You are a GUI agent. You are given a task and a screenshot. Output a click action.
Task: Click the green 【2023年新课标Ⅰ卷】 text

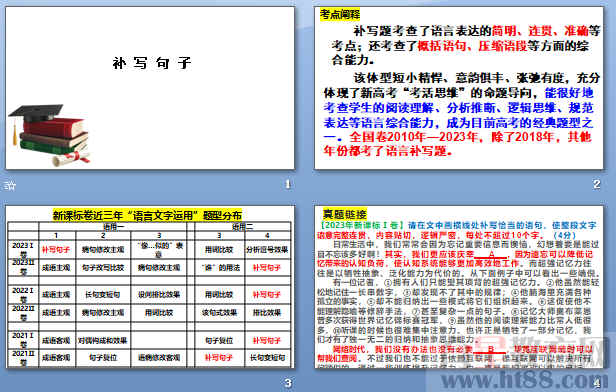361,225
